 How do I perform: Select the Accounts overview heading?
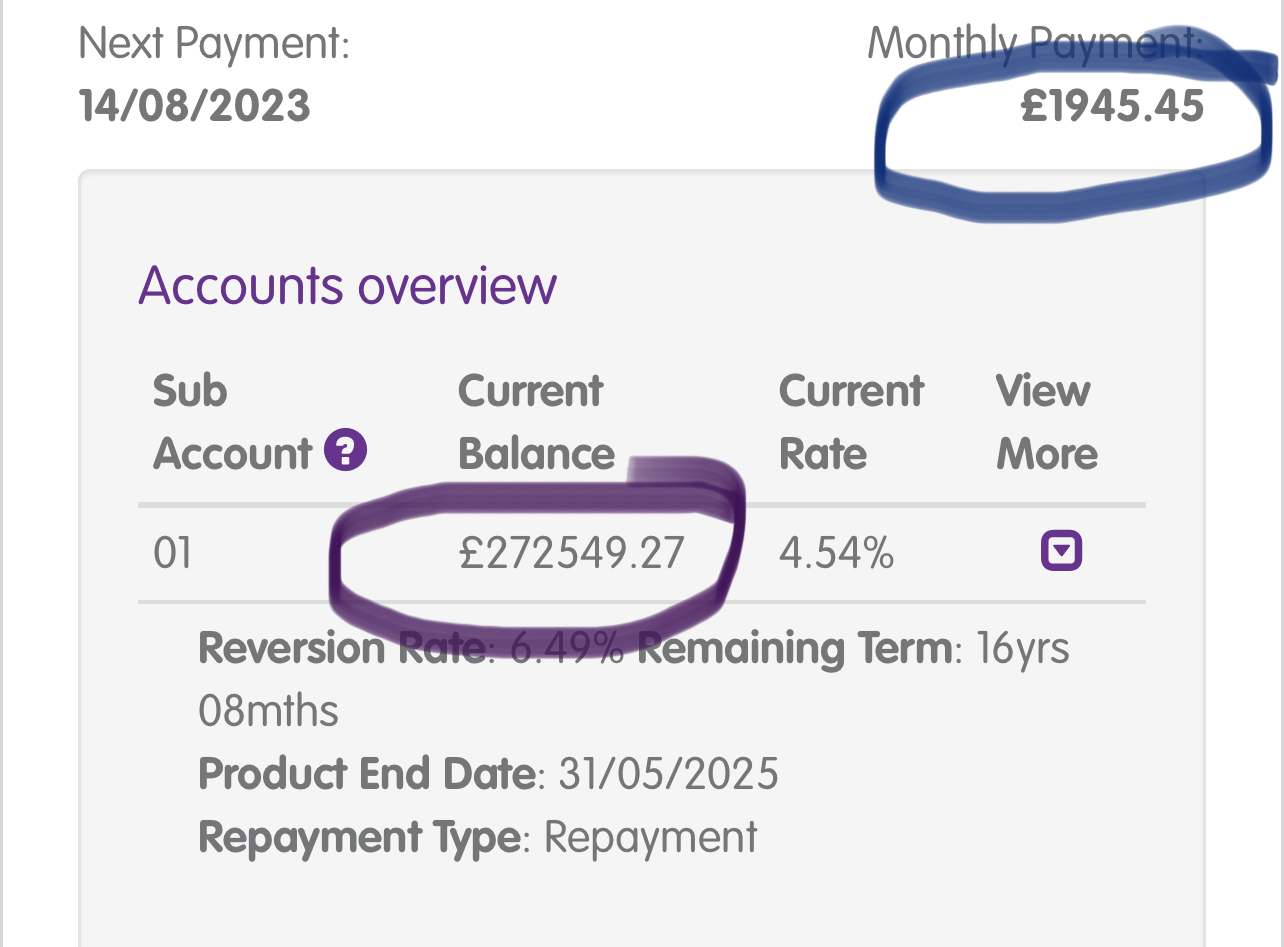(x=347, y=285)
